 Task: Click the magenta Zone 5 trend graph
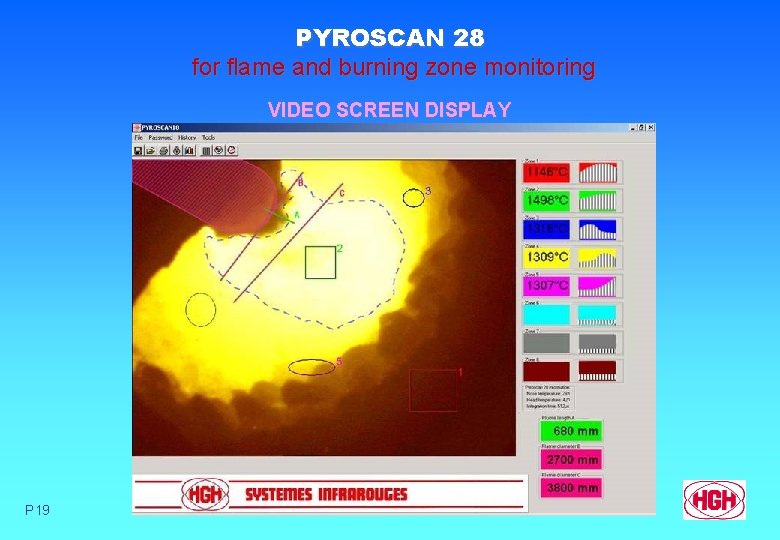(597, 286)
